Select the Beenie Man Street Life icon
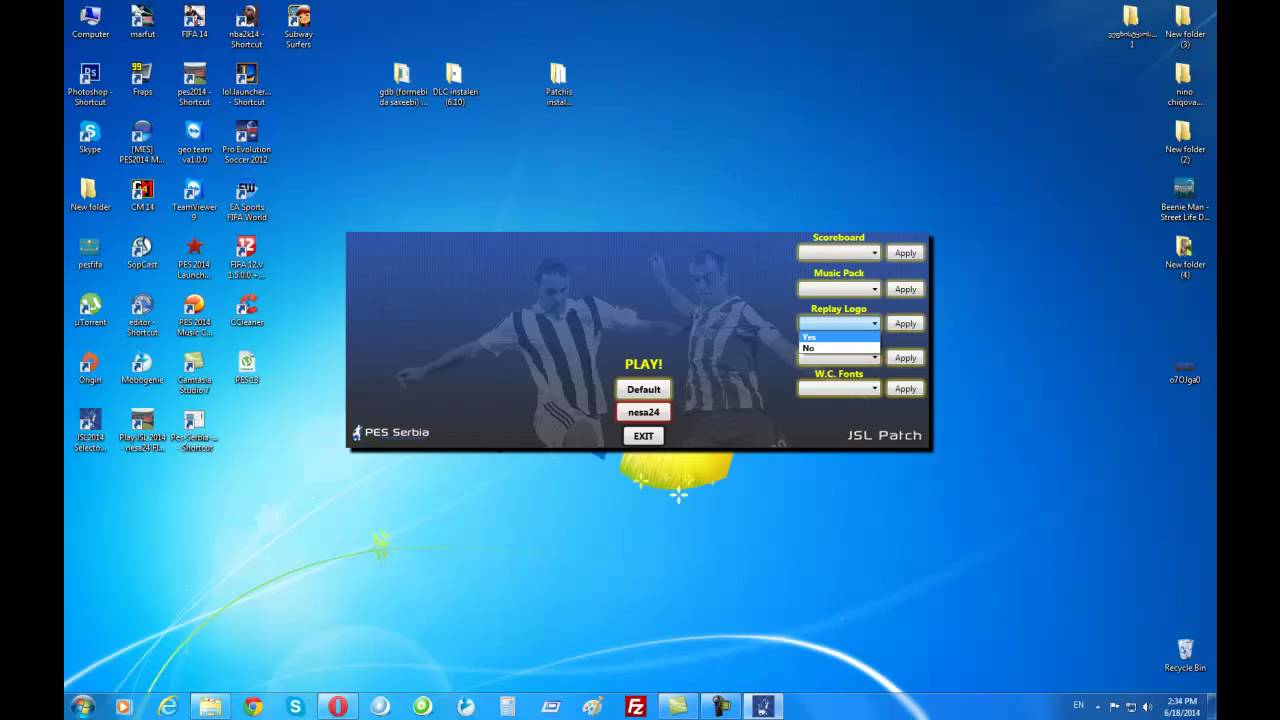The height and width of the screenshot is (720, 1280). [x=1184, y=200]
